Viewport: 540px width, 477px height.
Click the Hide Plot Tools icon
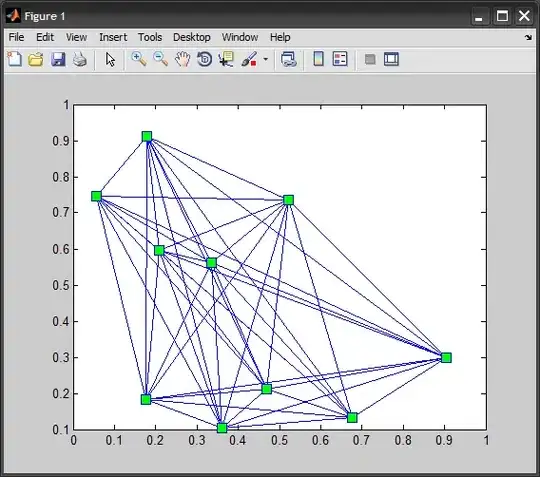pos(370,59)
